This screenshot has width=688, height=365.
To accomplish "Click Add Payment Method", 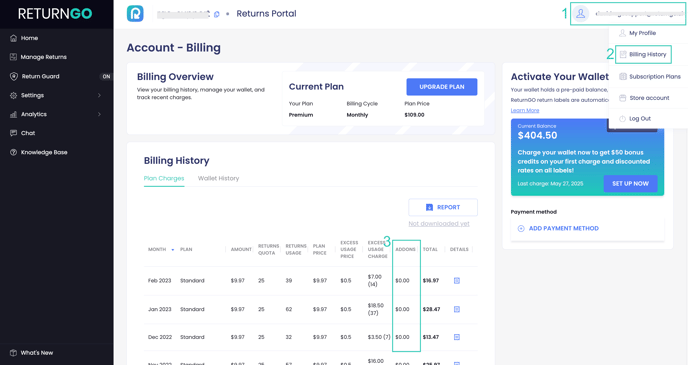I will coord(559,228).
